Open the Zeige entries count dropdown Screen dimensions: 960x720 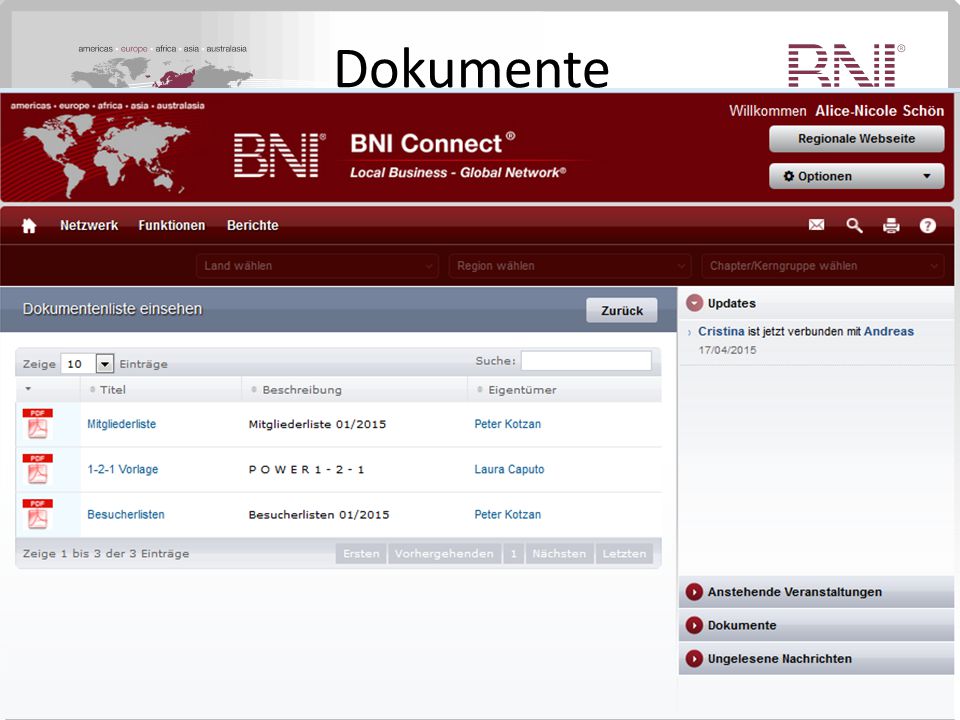[87, 364]
